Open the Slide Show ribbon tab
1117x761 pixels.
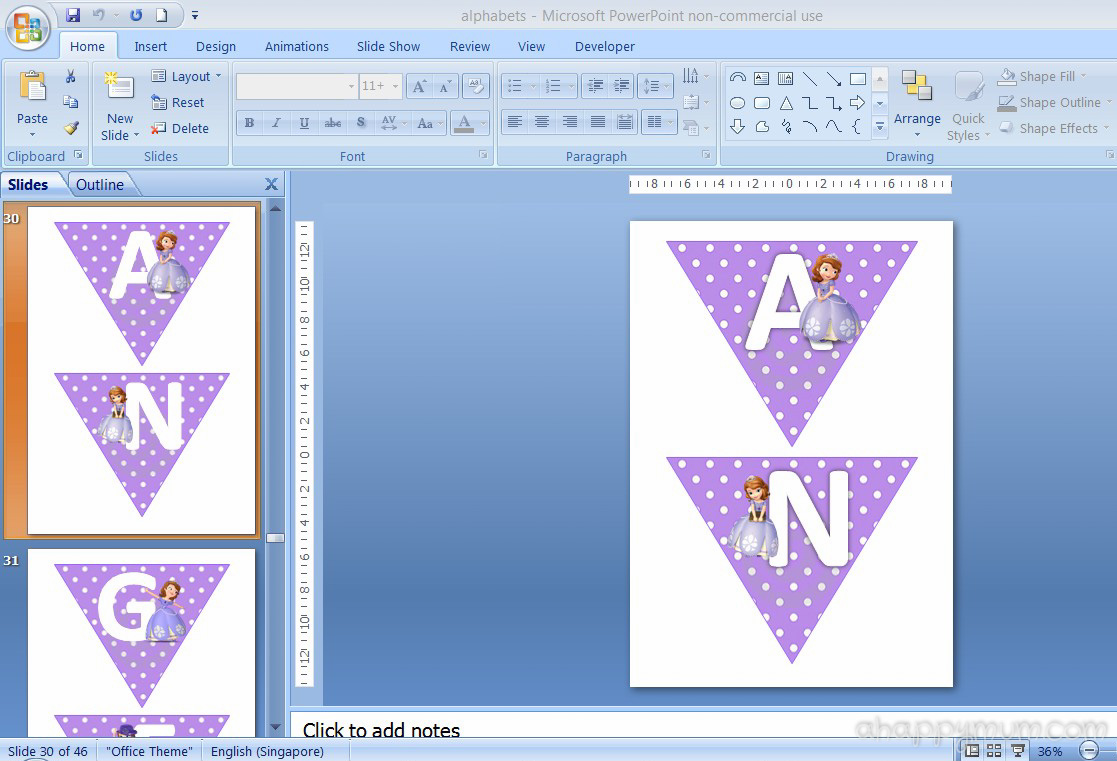tap(388, 46)
